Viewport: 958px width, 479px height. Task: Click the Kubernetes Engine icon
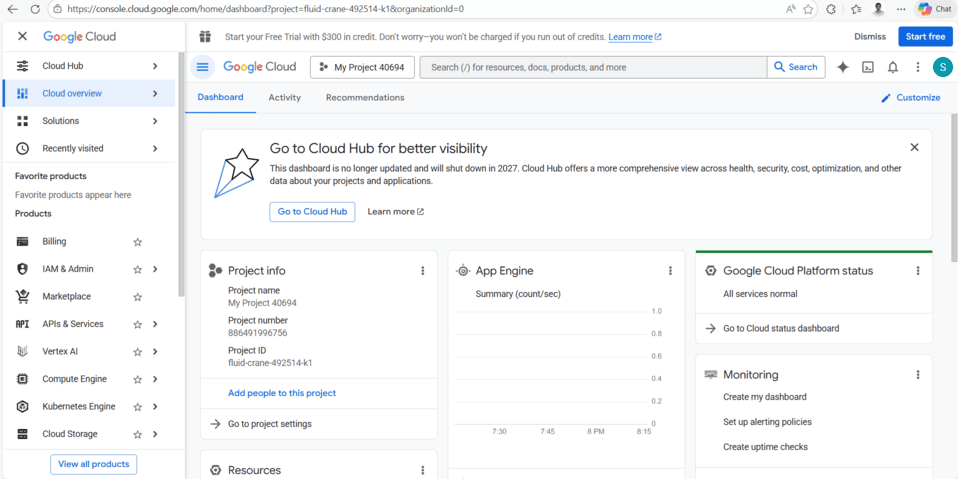[x=22, y=406]
